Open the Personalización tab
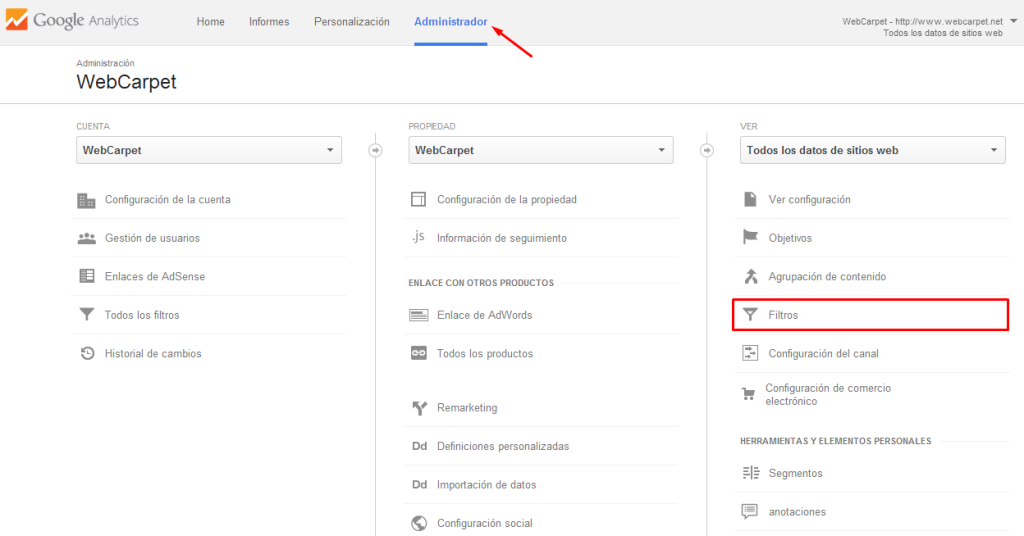The image size is (1024, 536). point(351,22)
